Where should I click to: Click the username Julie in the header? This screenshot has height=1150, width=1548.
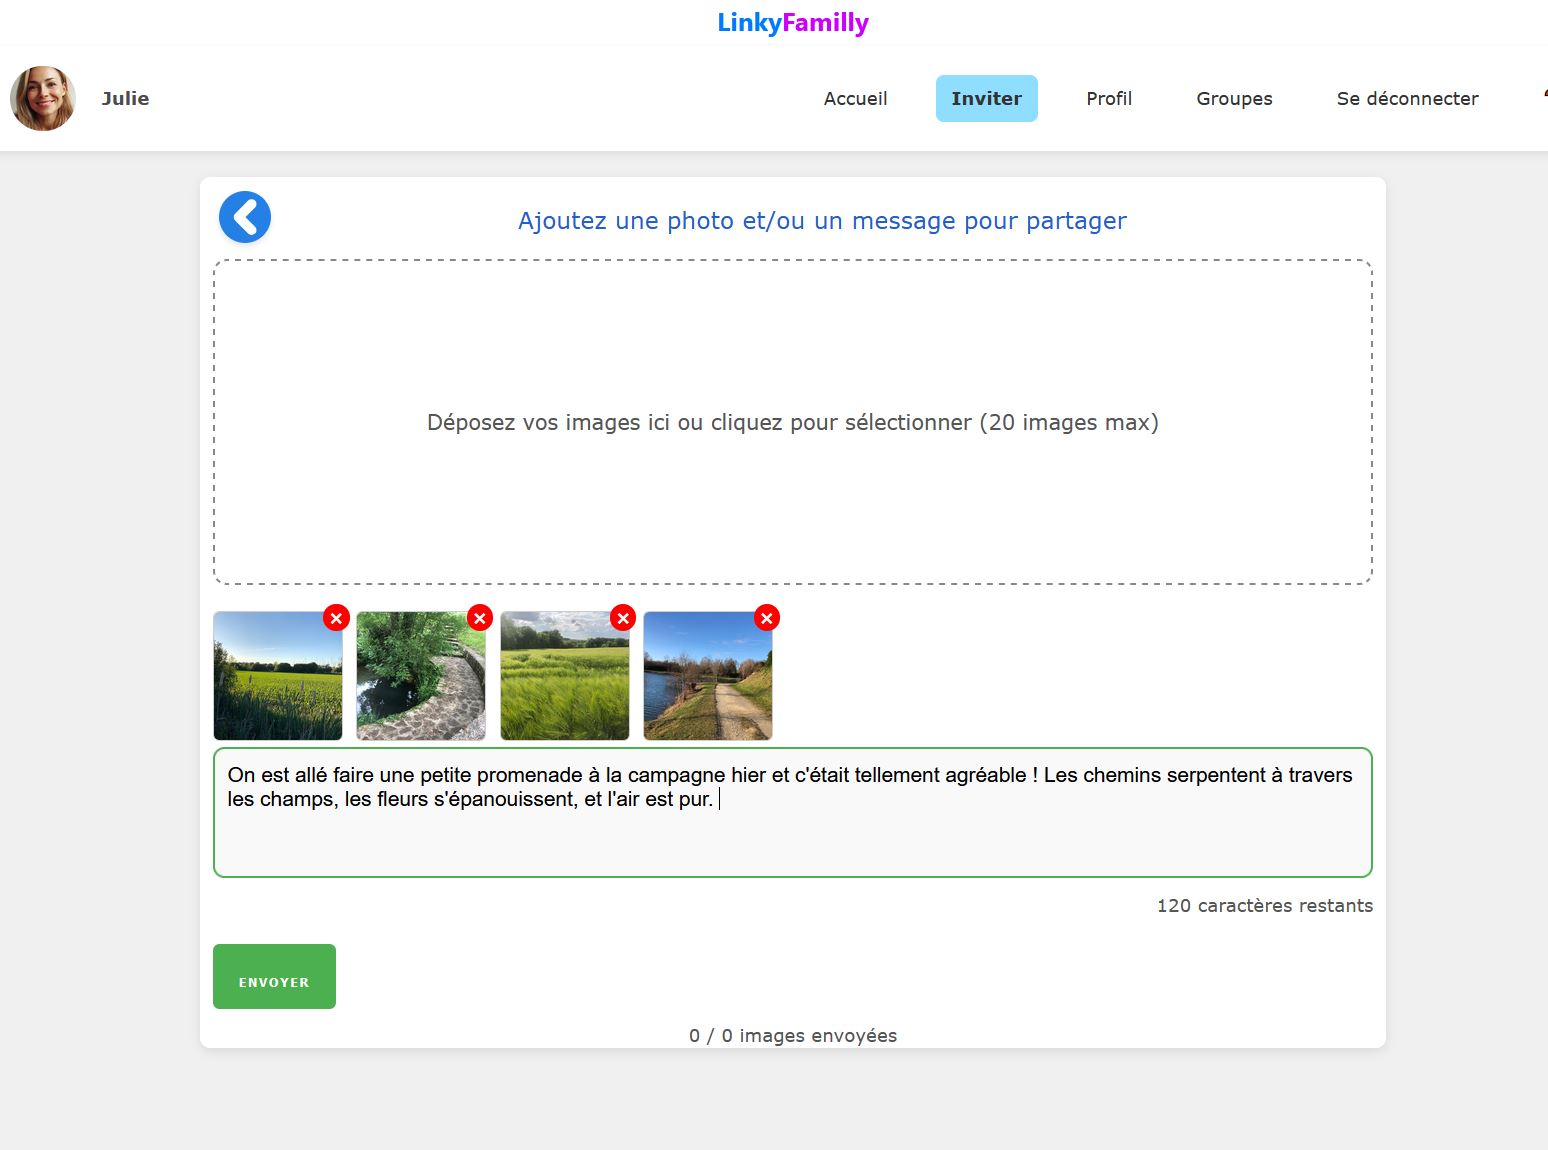tap(125, 99)
